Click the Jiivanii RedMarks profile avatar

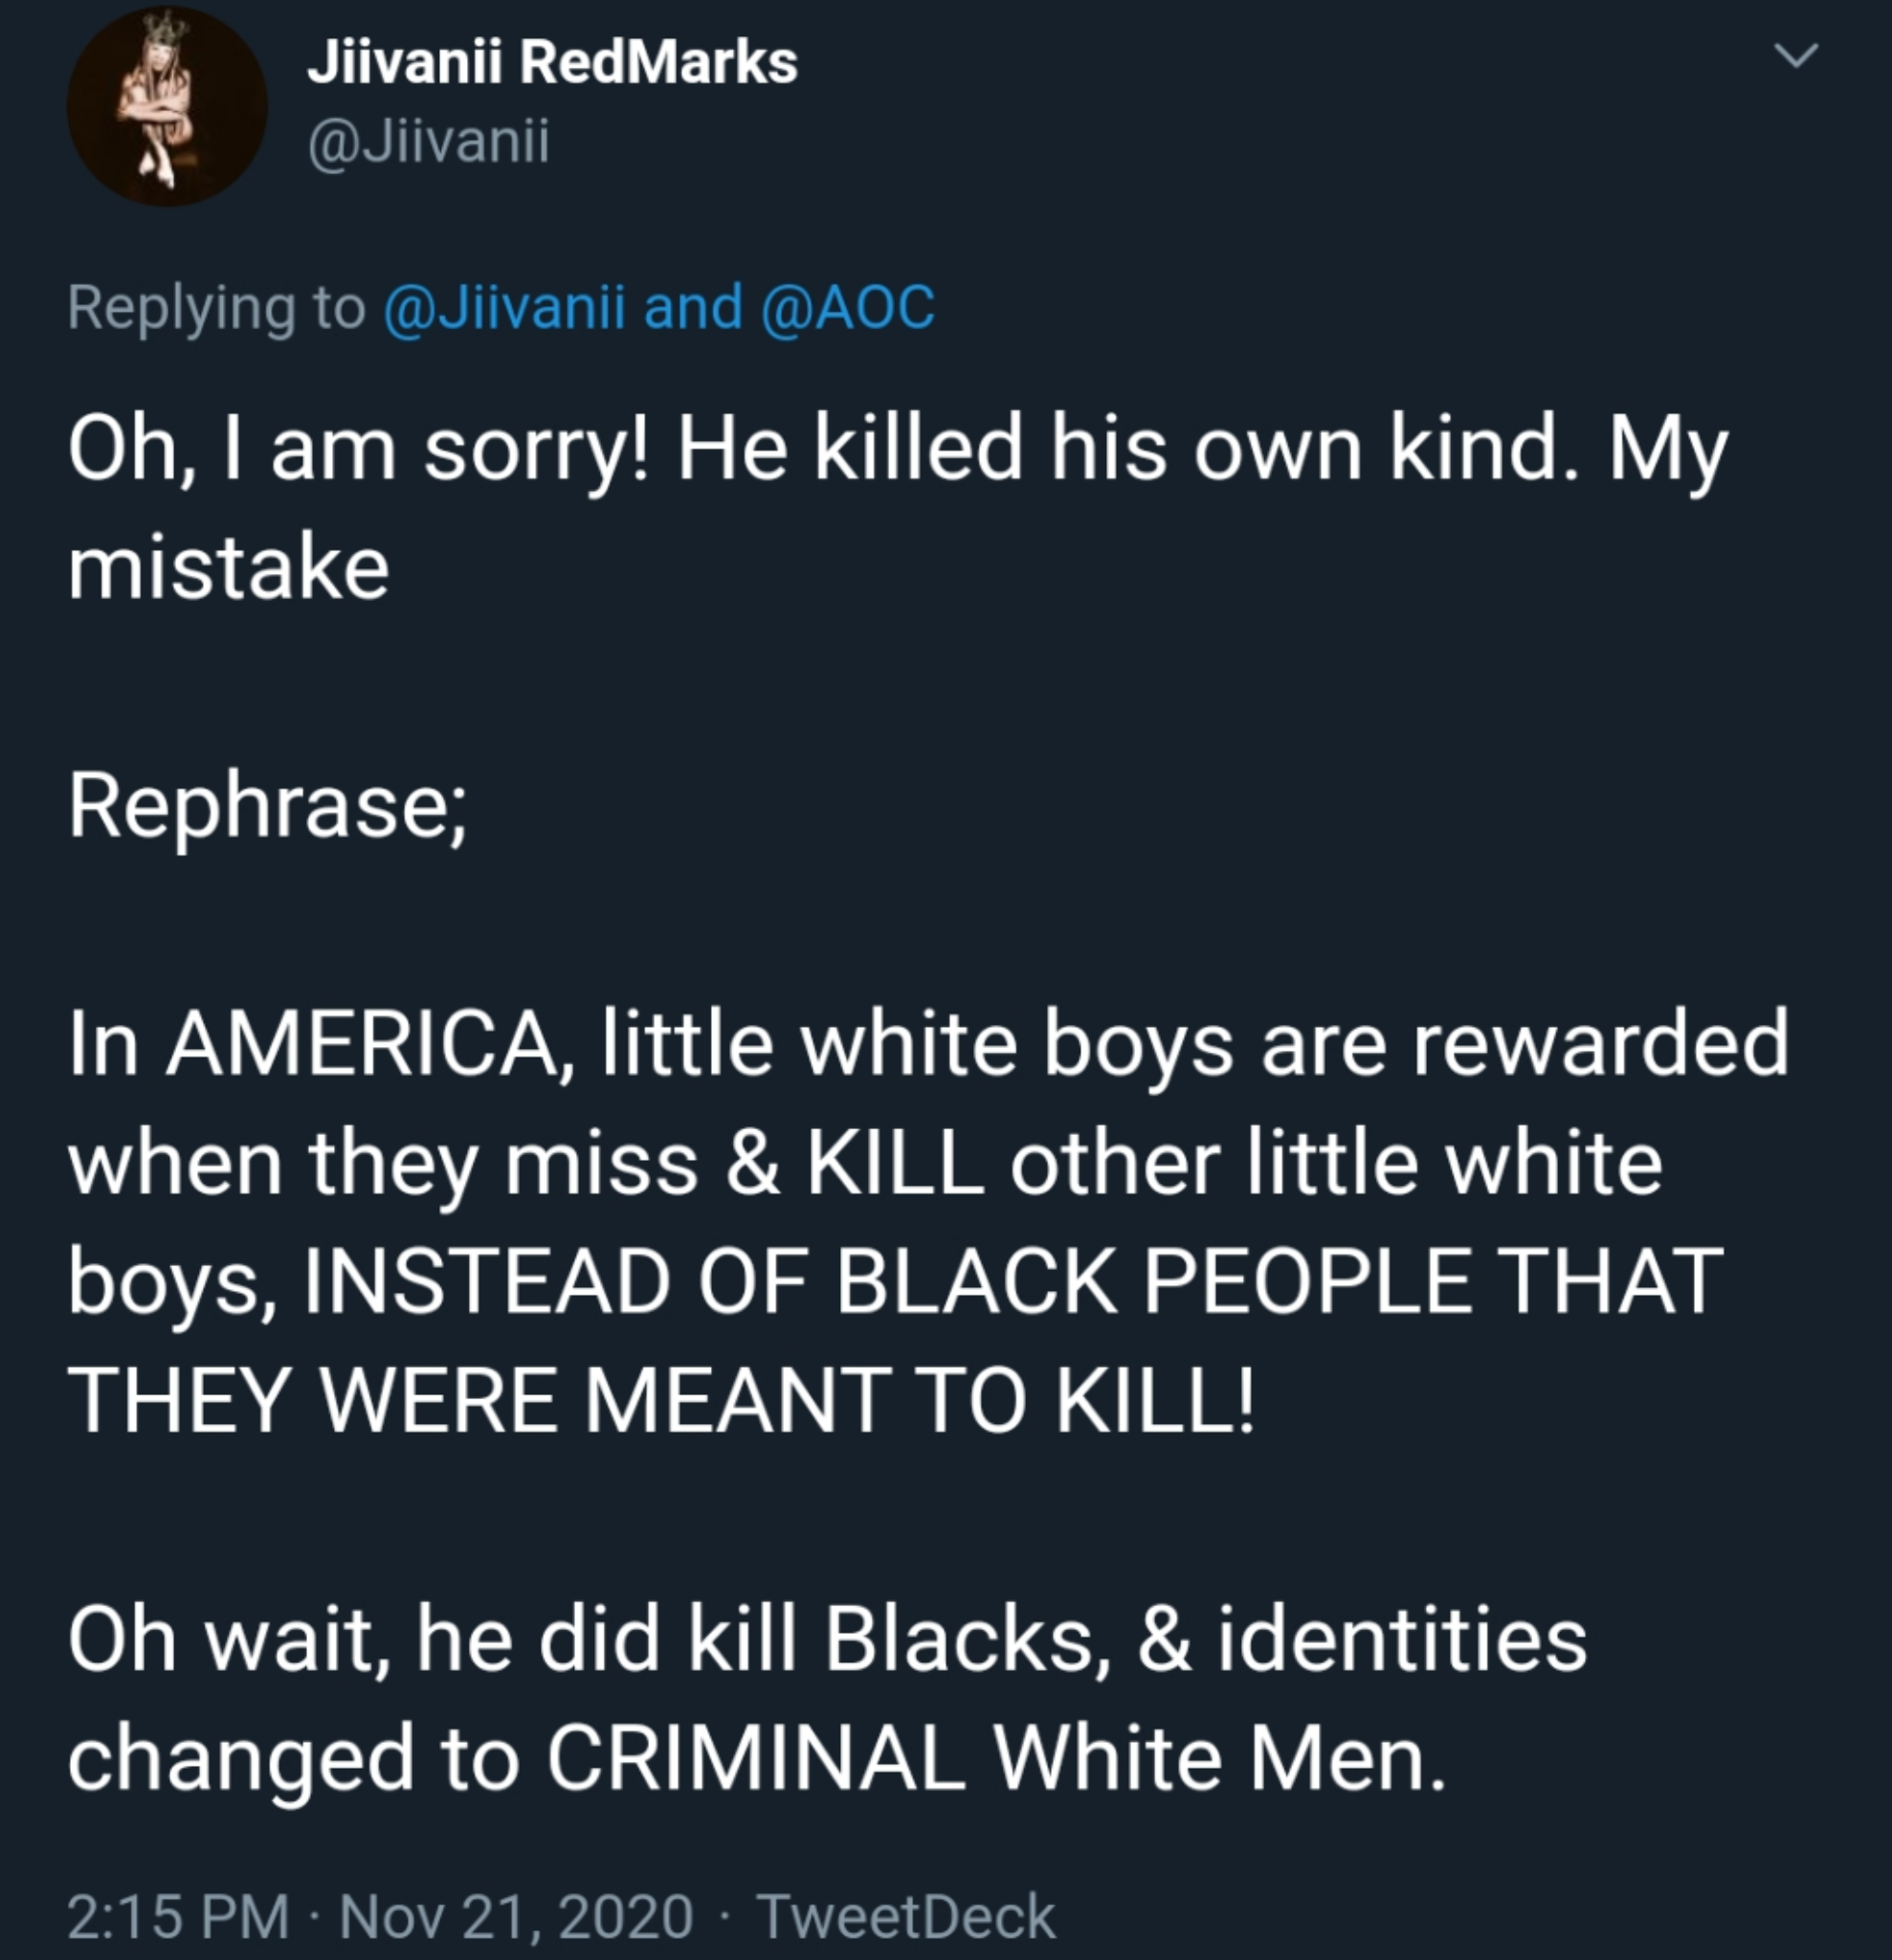pyautogui.click(x=167, y=107)
